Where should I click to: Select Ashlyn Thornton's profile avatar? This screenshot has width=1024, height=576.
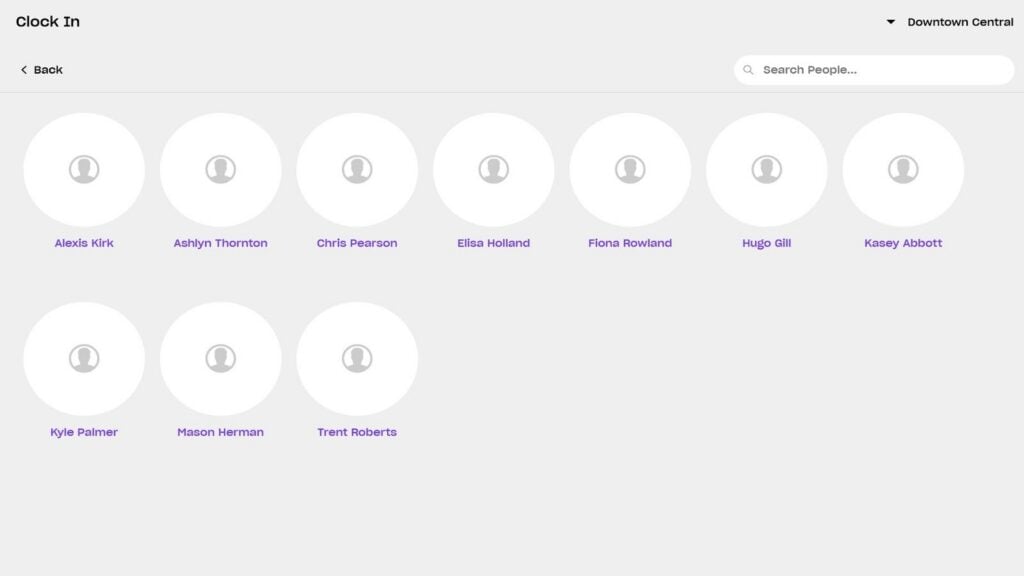[x=220, y=169]
